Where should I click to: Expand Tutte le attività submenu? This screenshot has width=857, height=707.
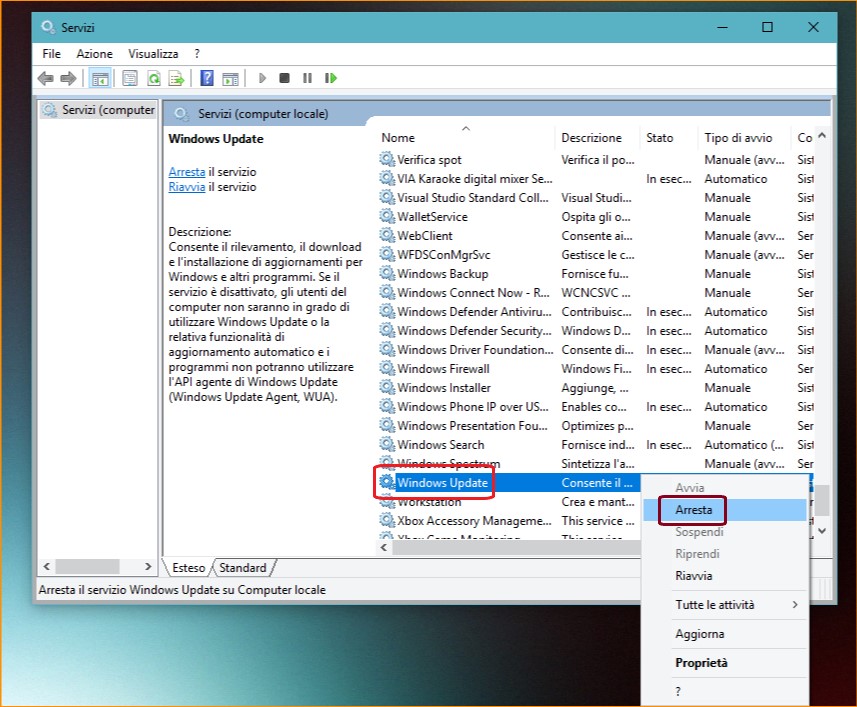coord(725,604)
